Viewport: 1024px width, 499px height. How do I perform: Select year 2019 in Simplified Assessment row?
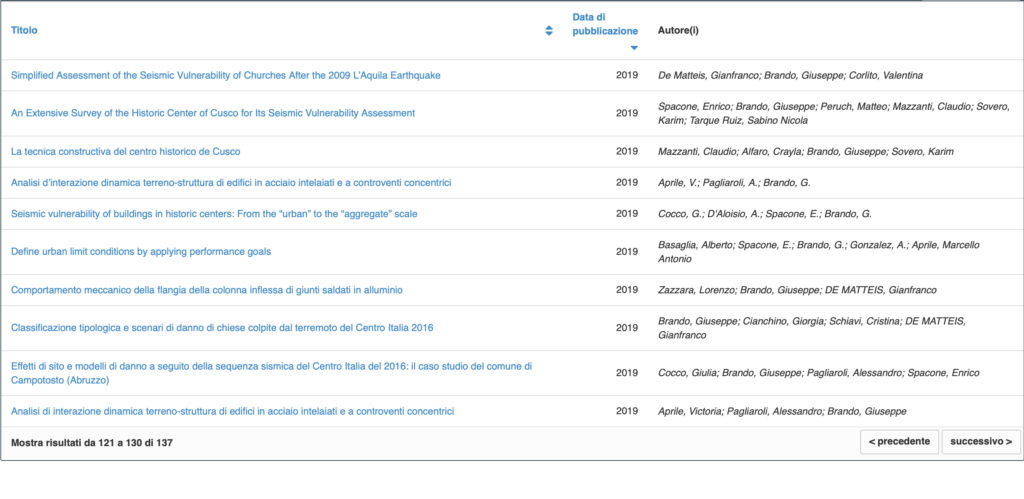click(x=627, y=75)
